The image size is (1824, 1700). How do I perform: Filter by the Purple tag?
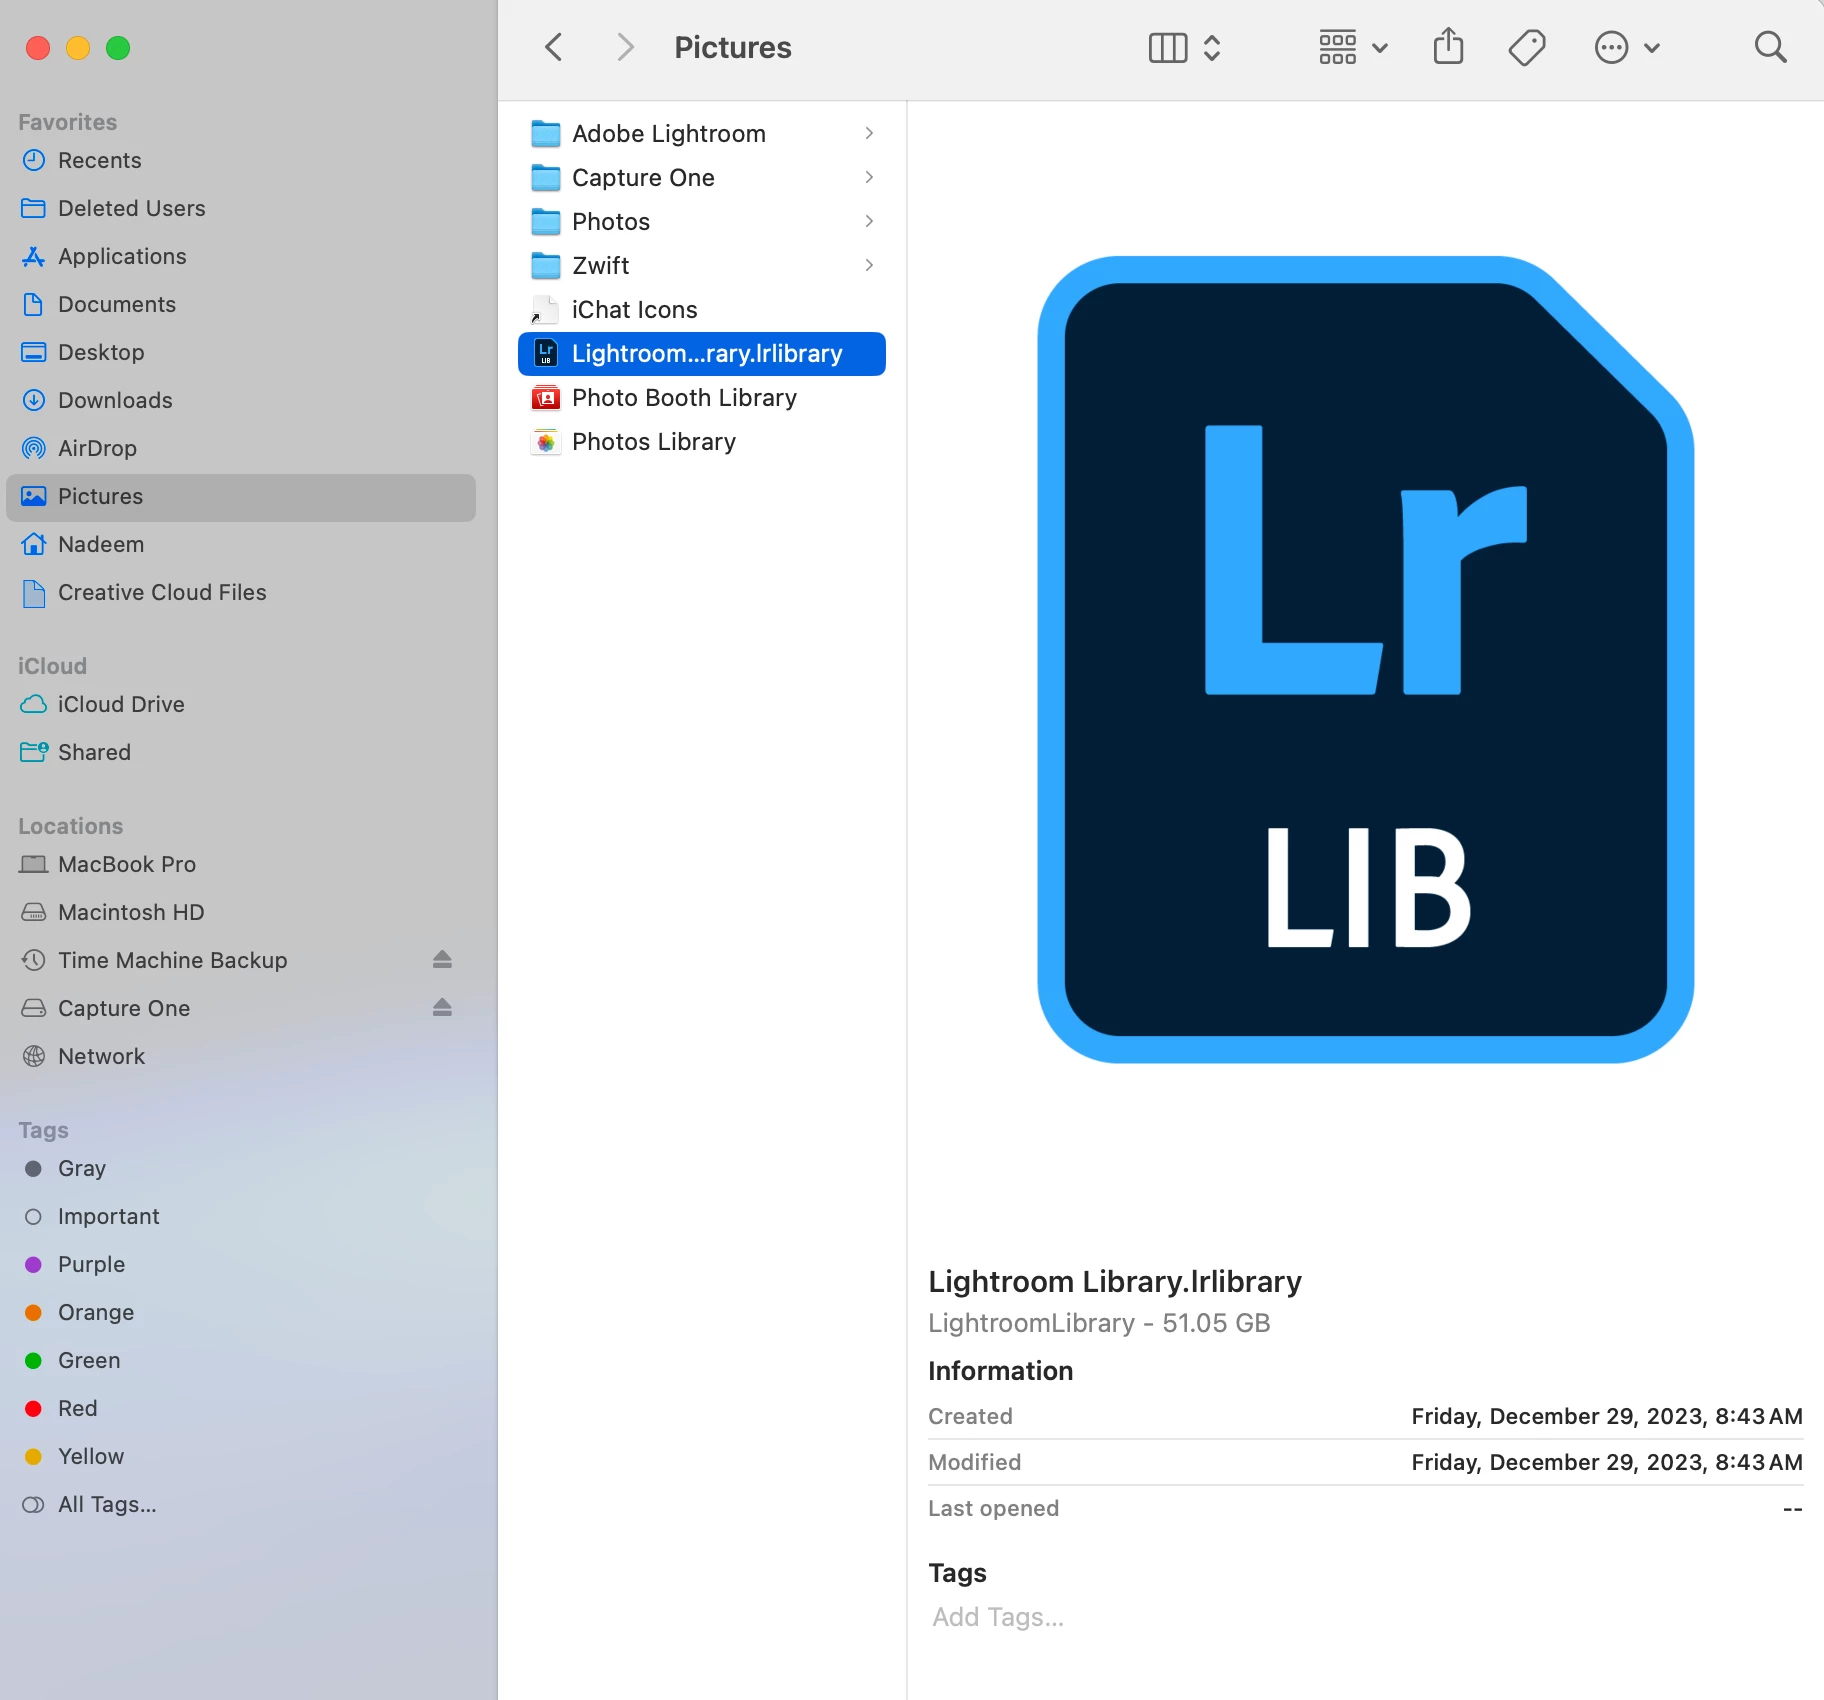click(240, 1264)
